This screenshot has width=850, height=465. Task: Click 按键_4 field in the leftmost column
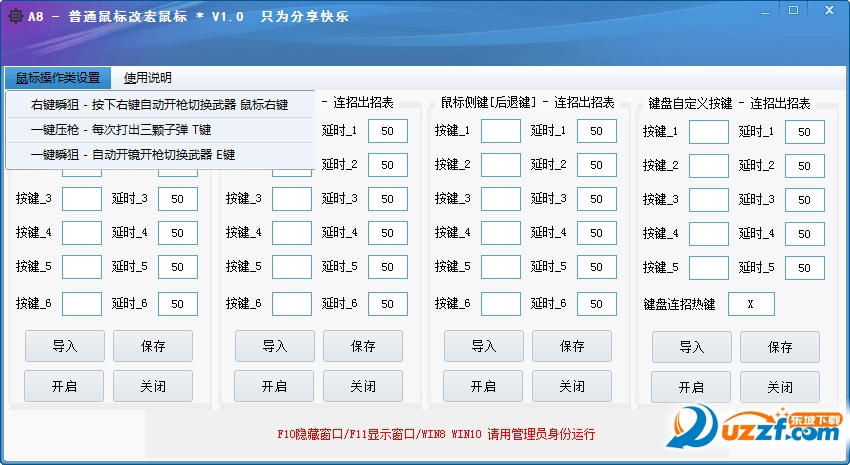(x=82, y=232)
